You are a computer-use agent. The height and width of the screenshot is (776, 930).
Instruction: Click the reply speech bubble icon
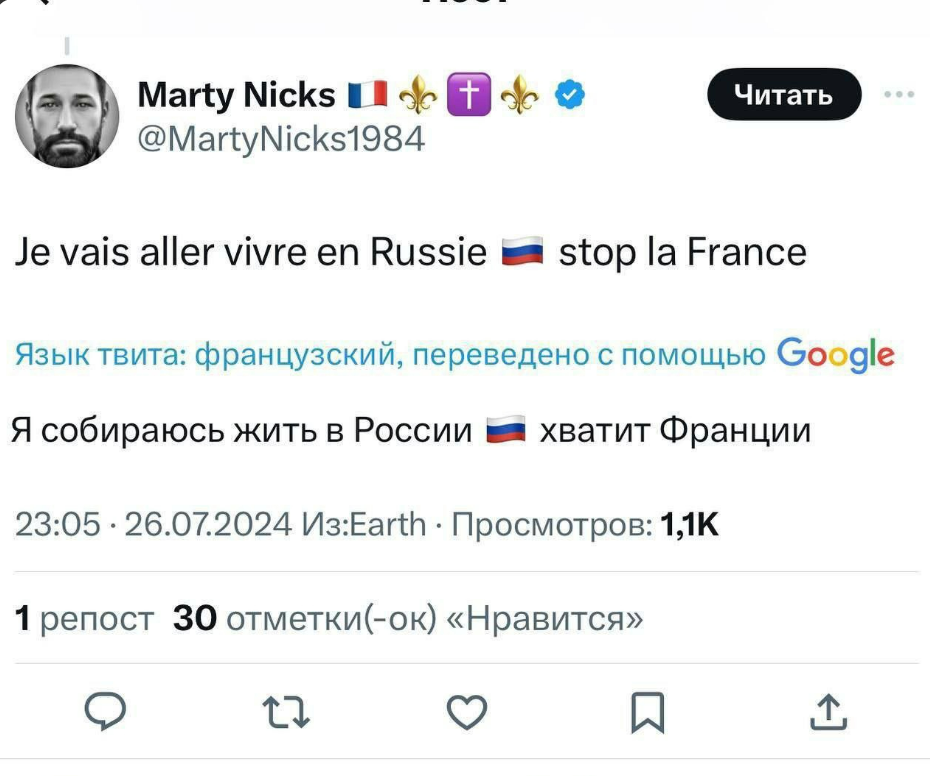click(x=102, y=712)
